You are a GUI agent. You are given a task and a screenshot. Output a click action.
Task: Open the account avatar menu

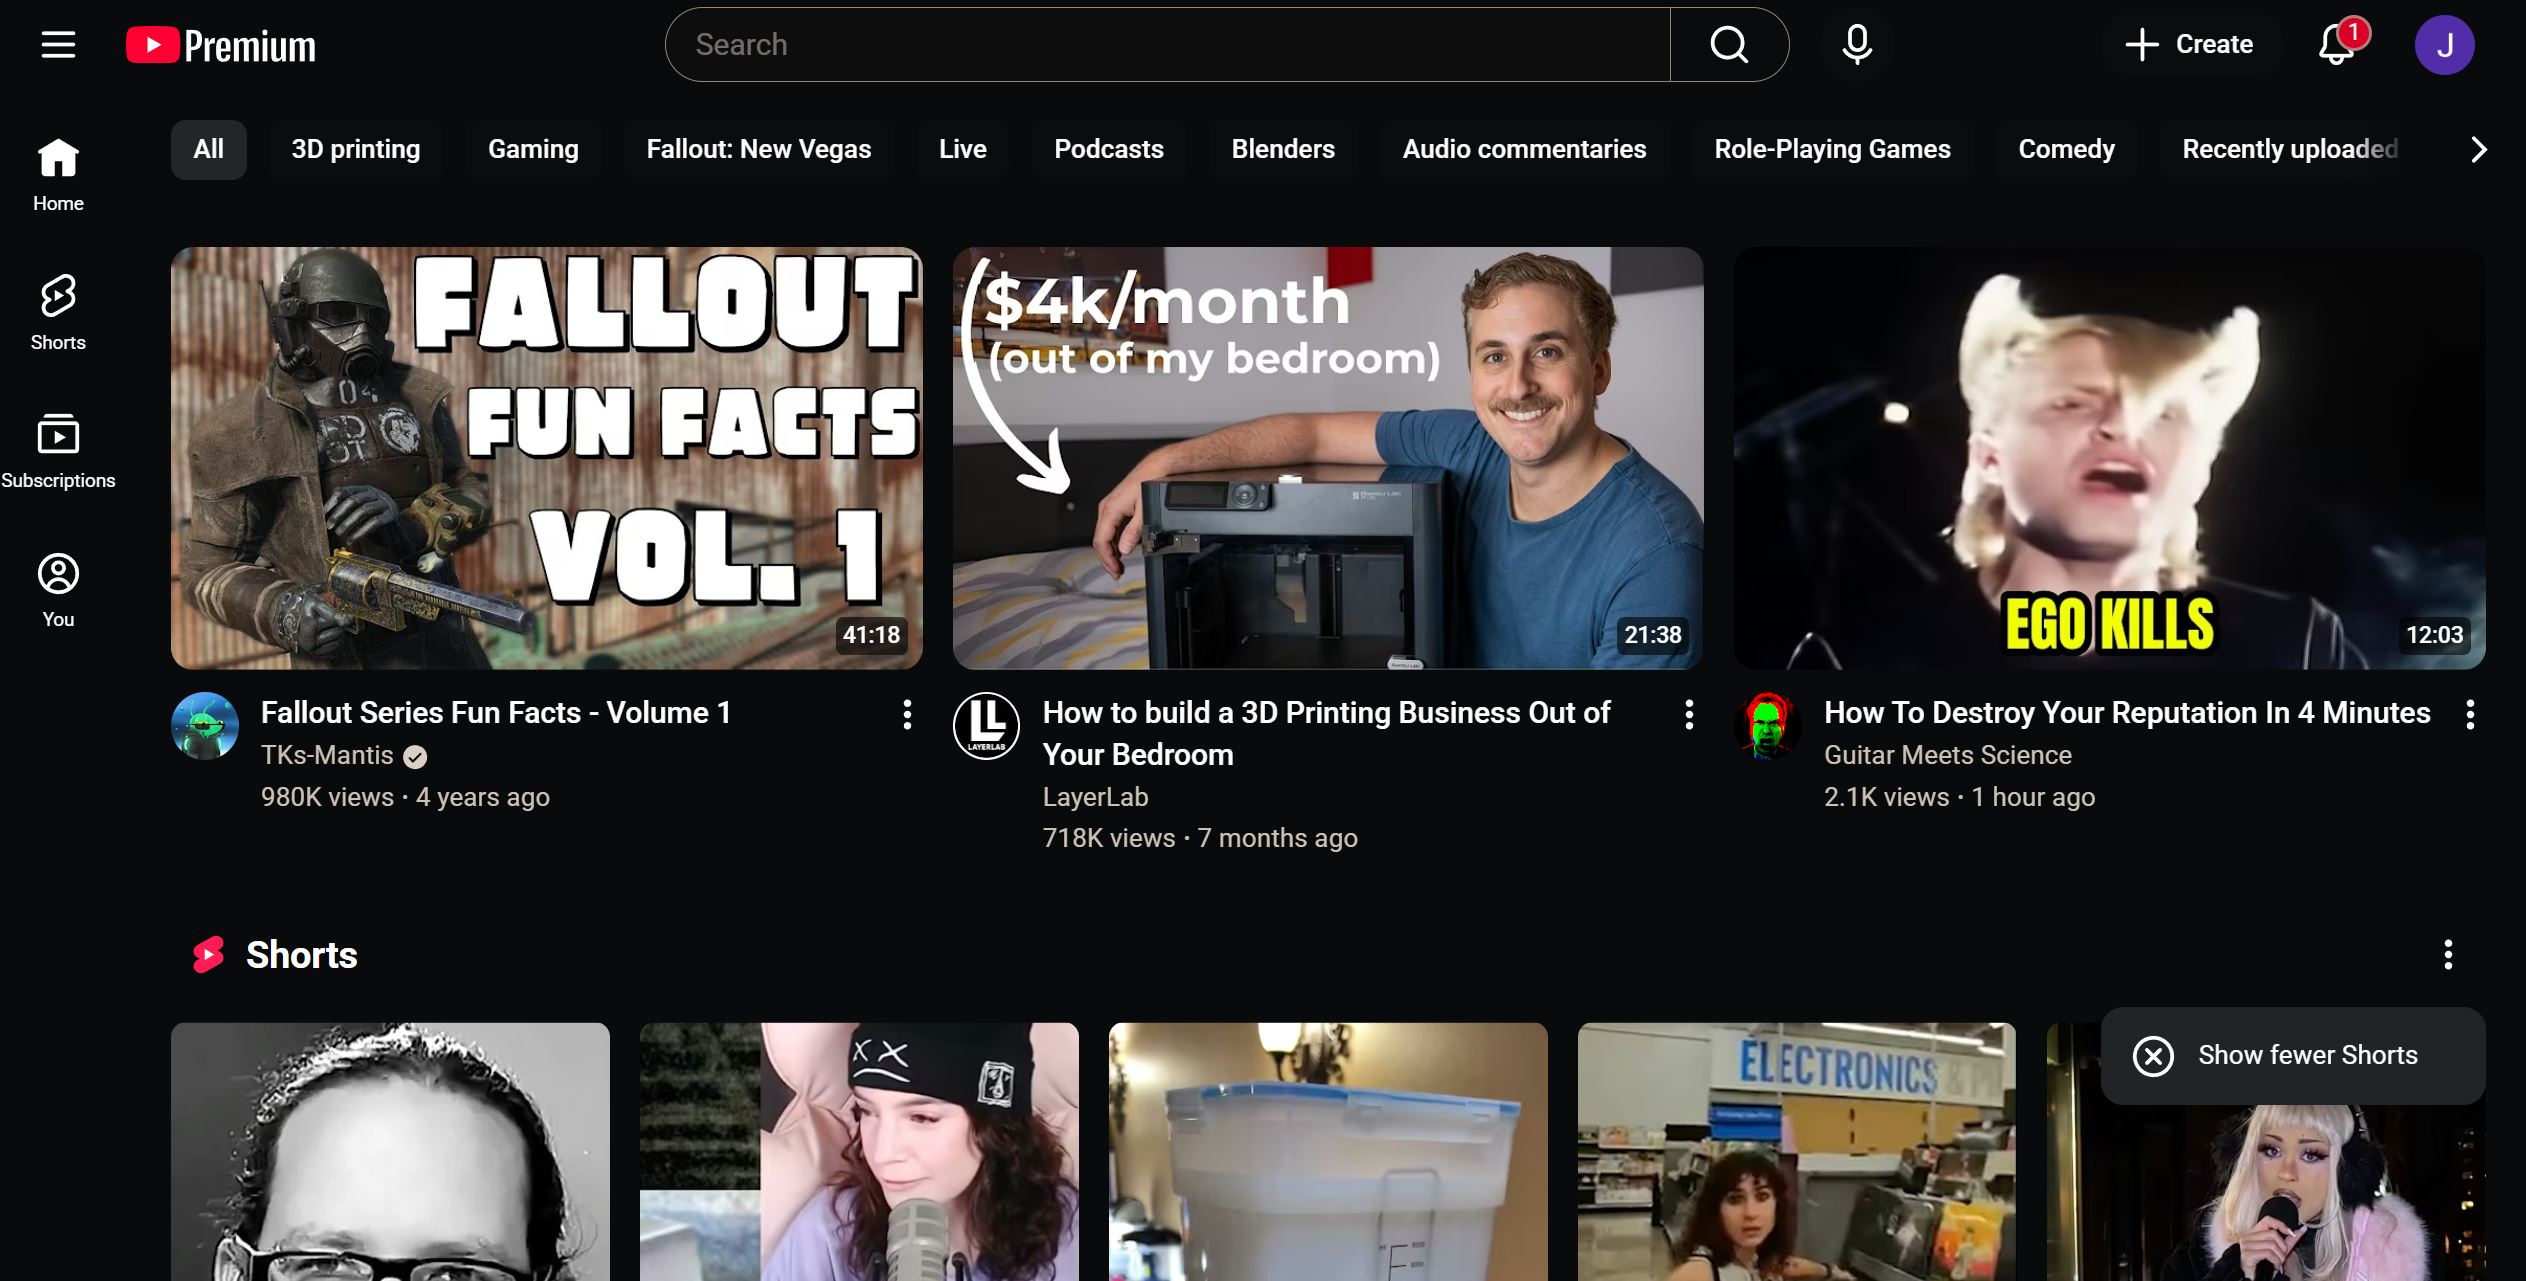click(x=2443, y=45)
